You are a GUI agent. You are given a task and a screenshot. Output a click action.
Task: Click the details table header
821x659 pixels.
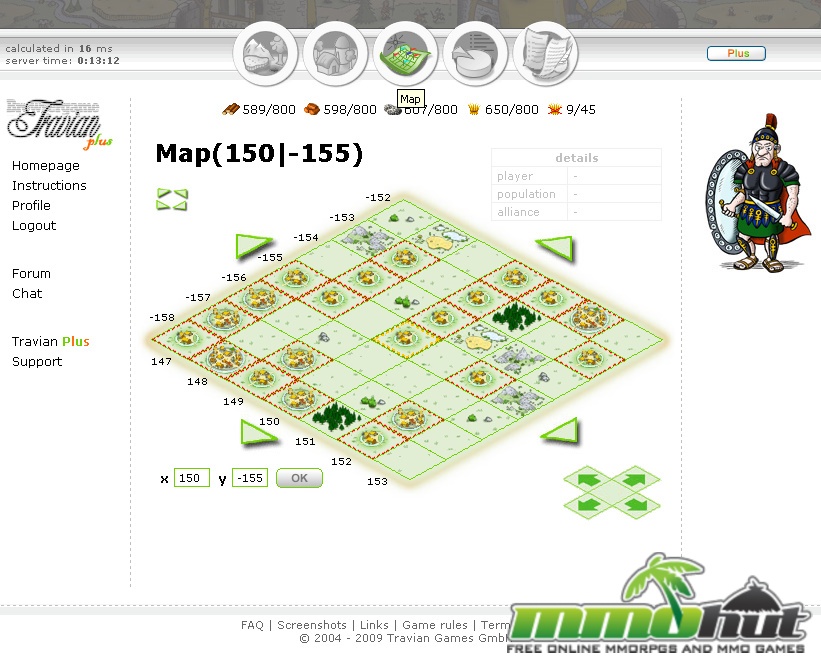click(576, 158)
